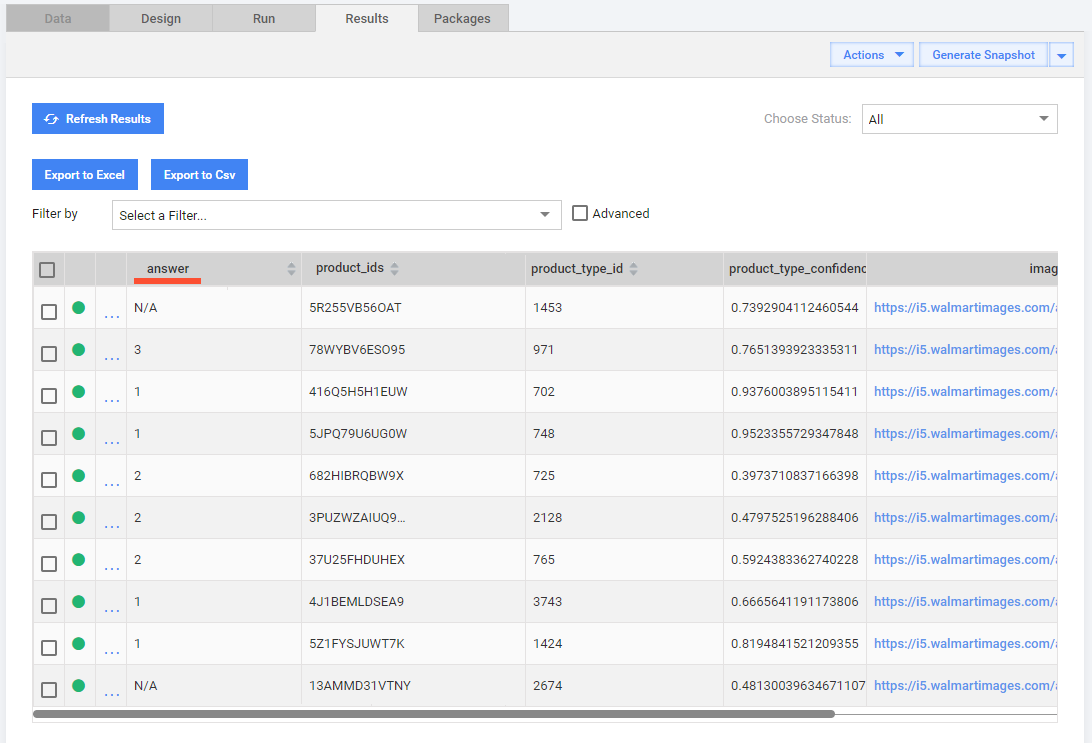This screenshot has height=743, width=1092.
Task: Open ellipsis menu for row 5JPQ79U6UG0W
Action: point(111,443)
